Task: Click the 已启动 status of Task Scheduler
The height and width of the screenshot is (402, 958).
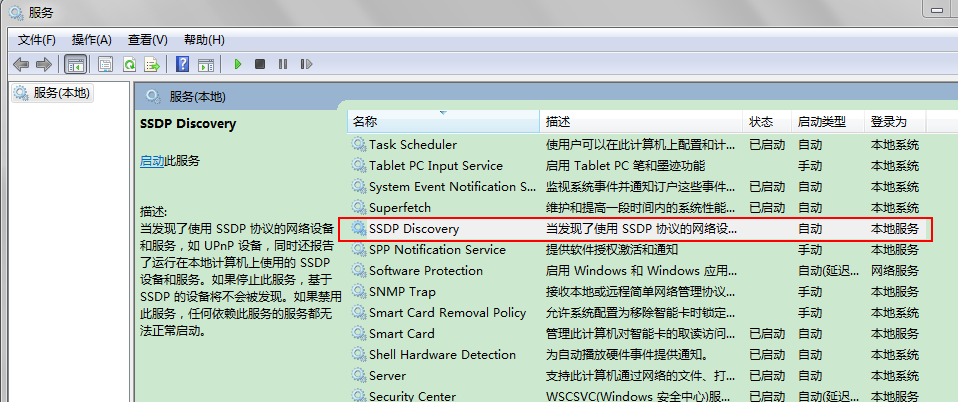Action: tap(767, 145)
